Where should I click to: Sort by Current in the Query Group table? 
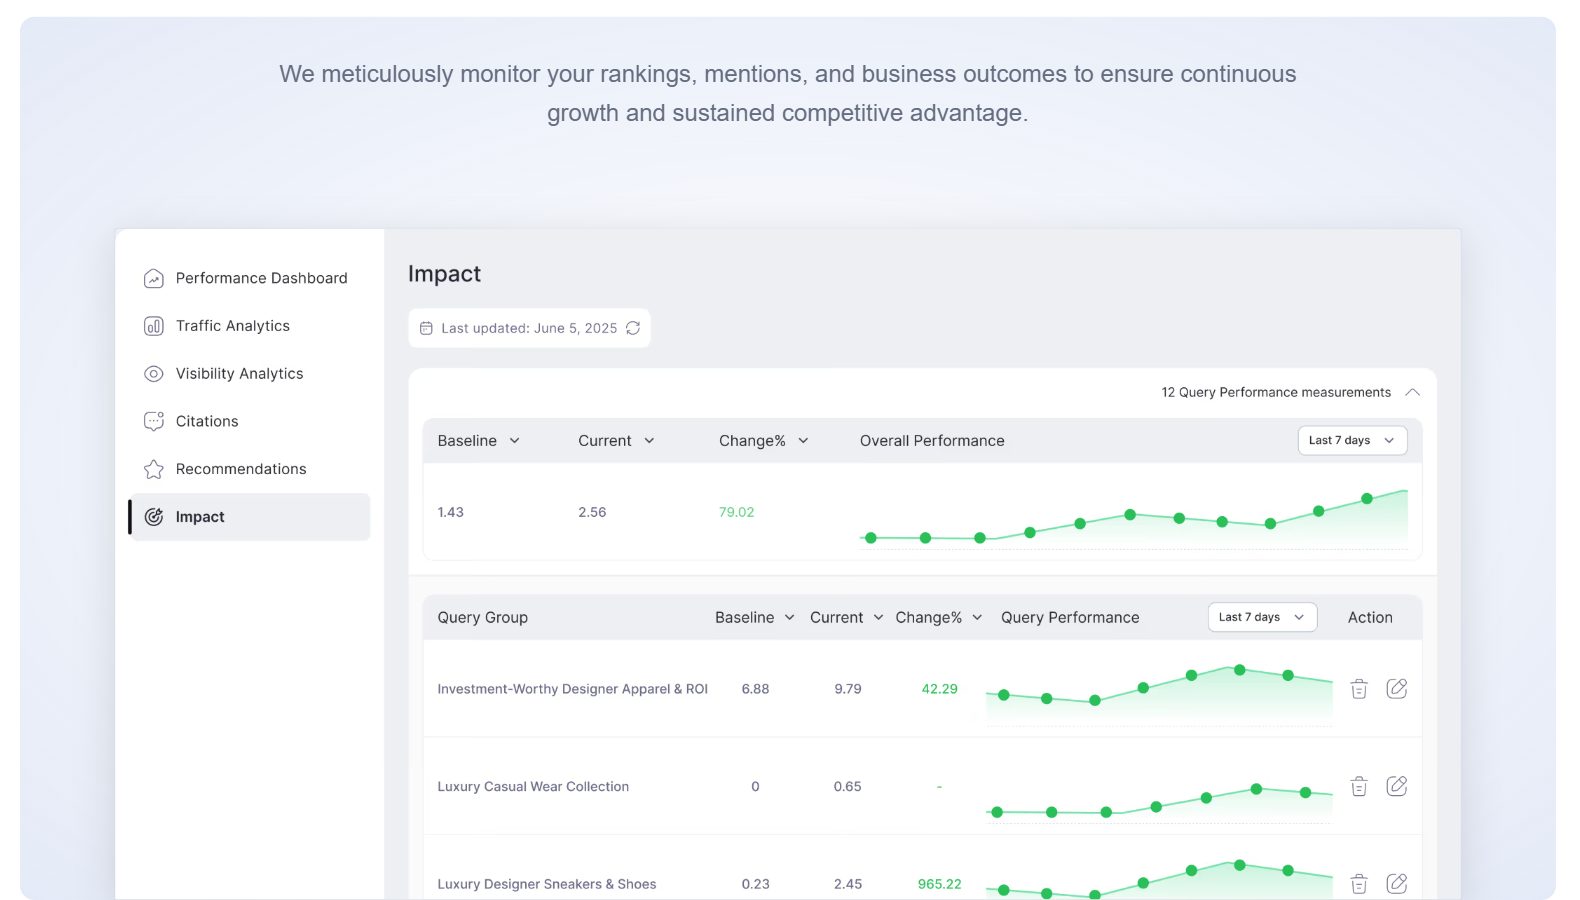point(846,618)
